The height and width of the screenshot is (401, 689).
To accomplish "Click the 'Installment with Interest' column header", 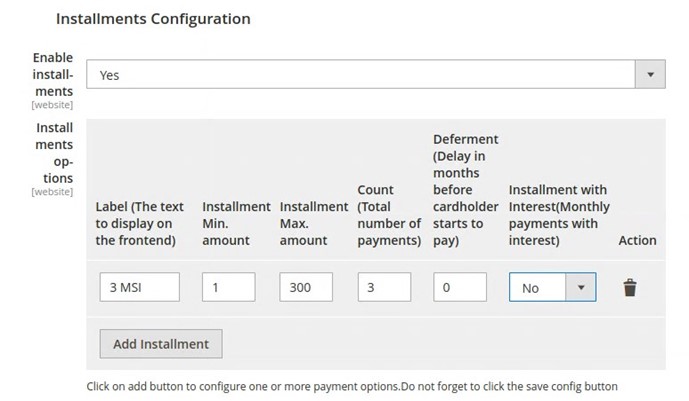I will 559,215.
